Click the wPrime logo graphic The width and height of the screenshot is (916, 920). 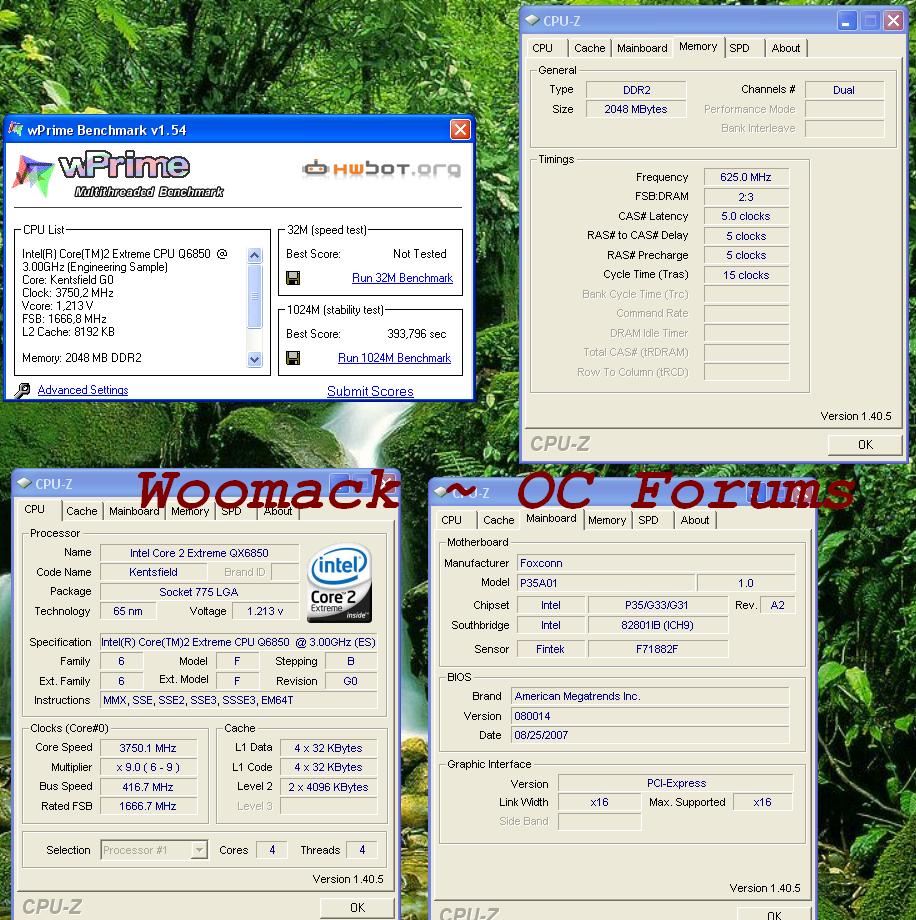point(119,175)
